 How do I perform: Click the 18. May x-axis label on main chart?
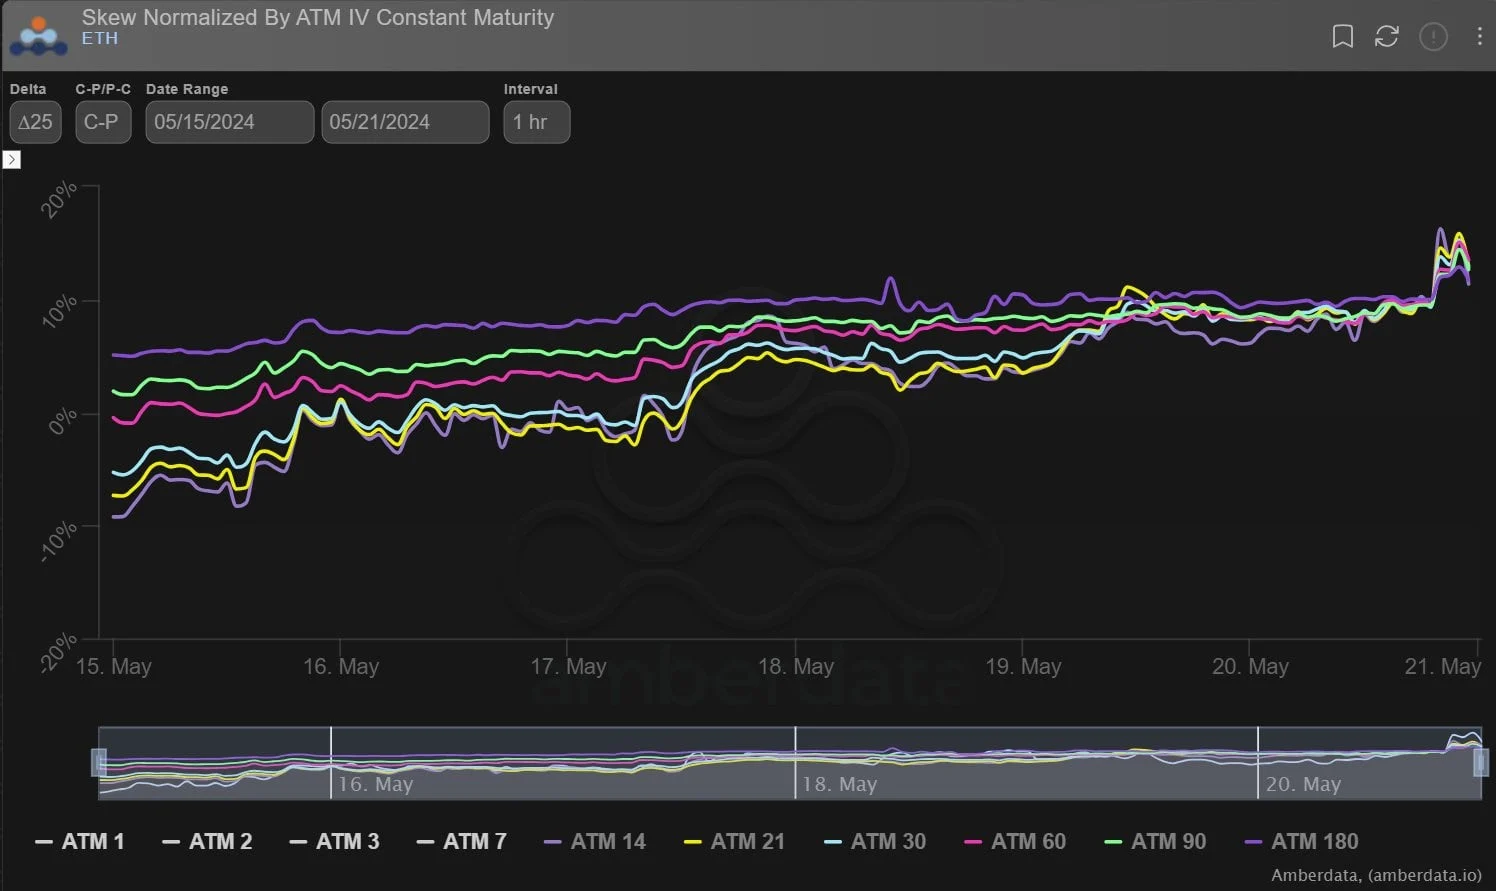[796, 666]
